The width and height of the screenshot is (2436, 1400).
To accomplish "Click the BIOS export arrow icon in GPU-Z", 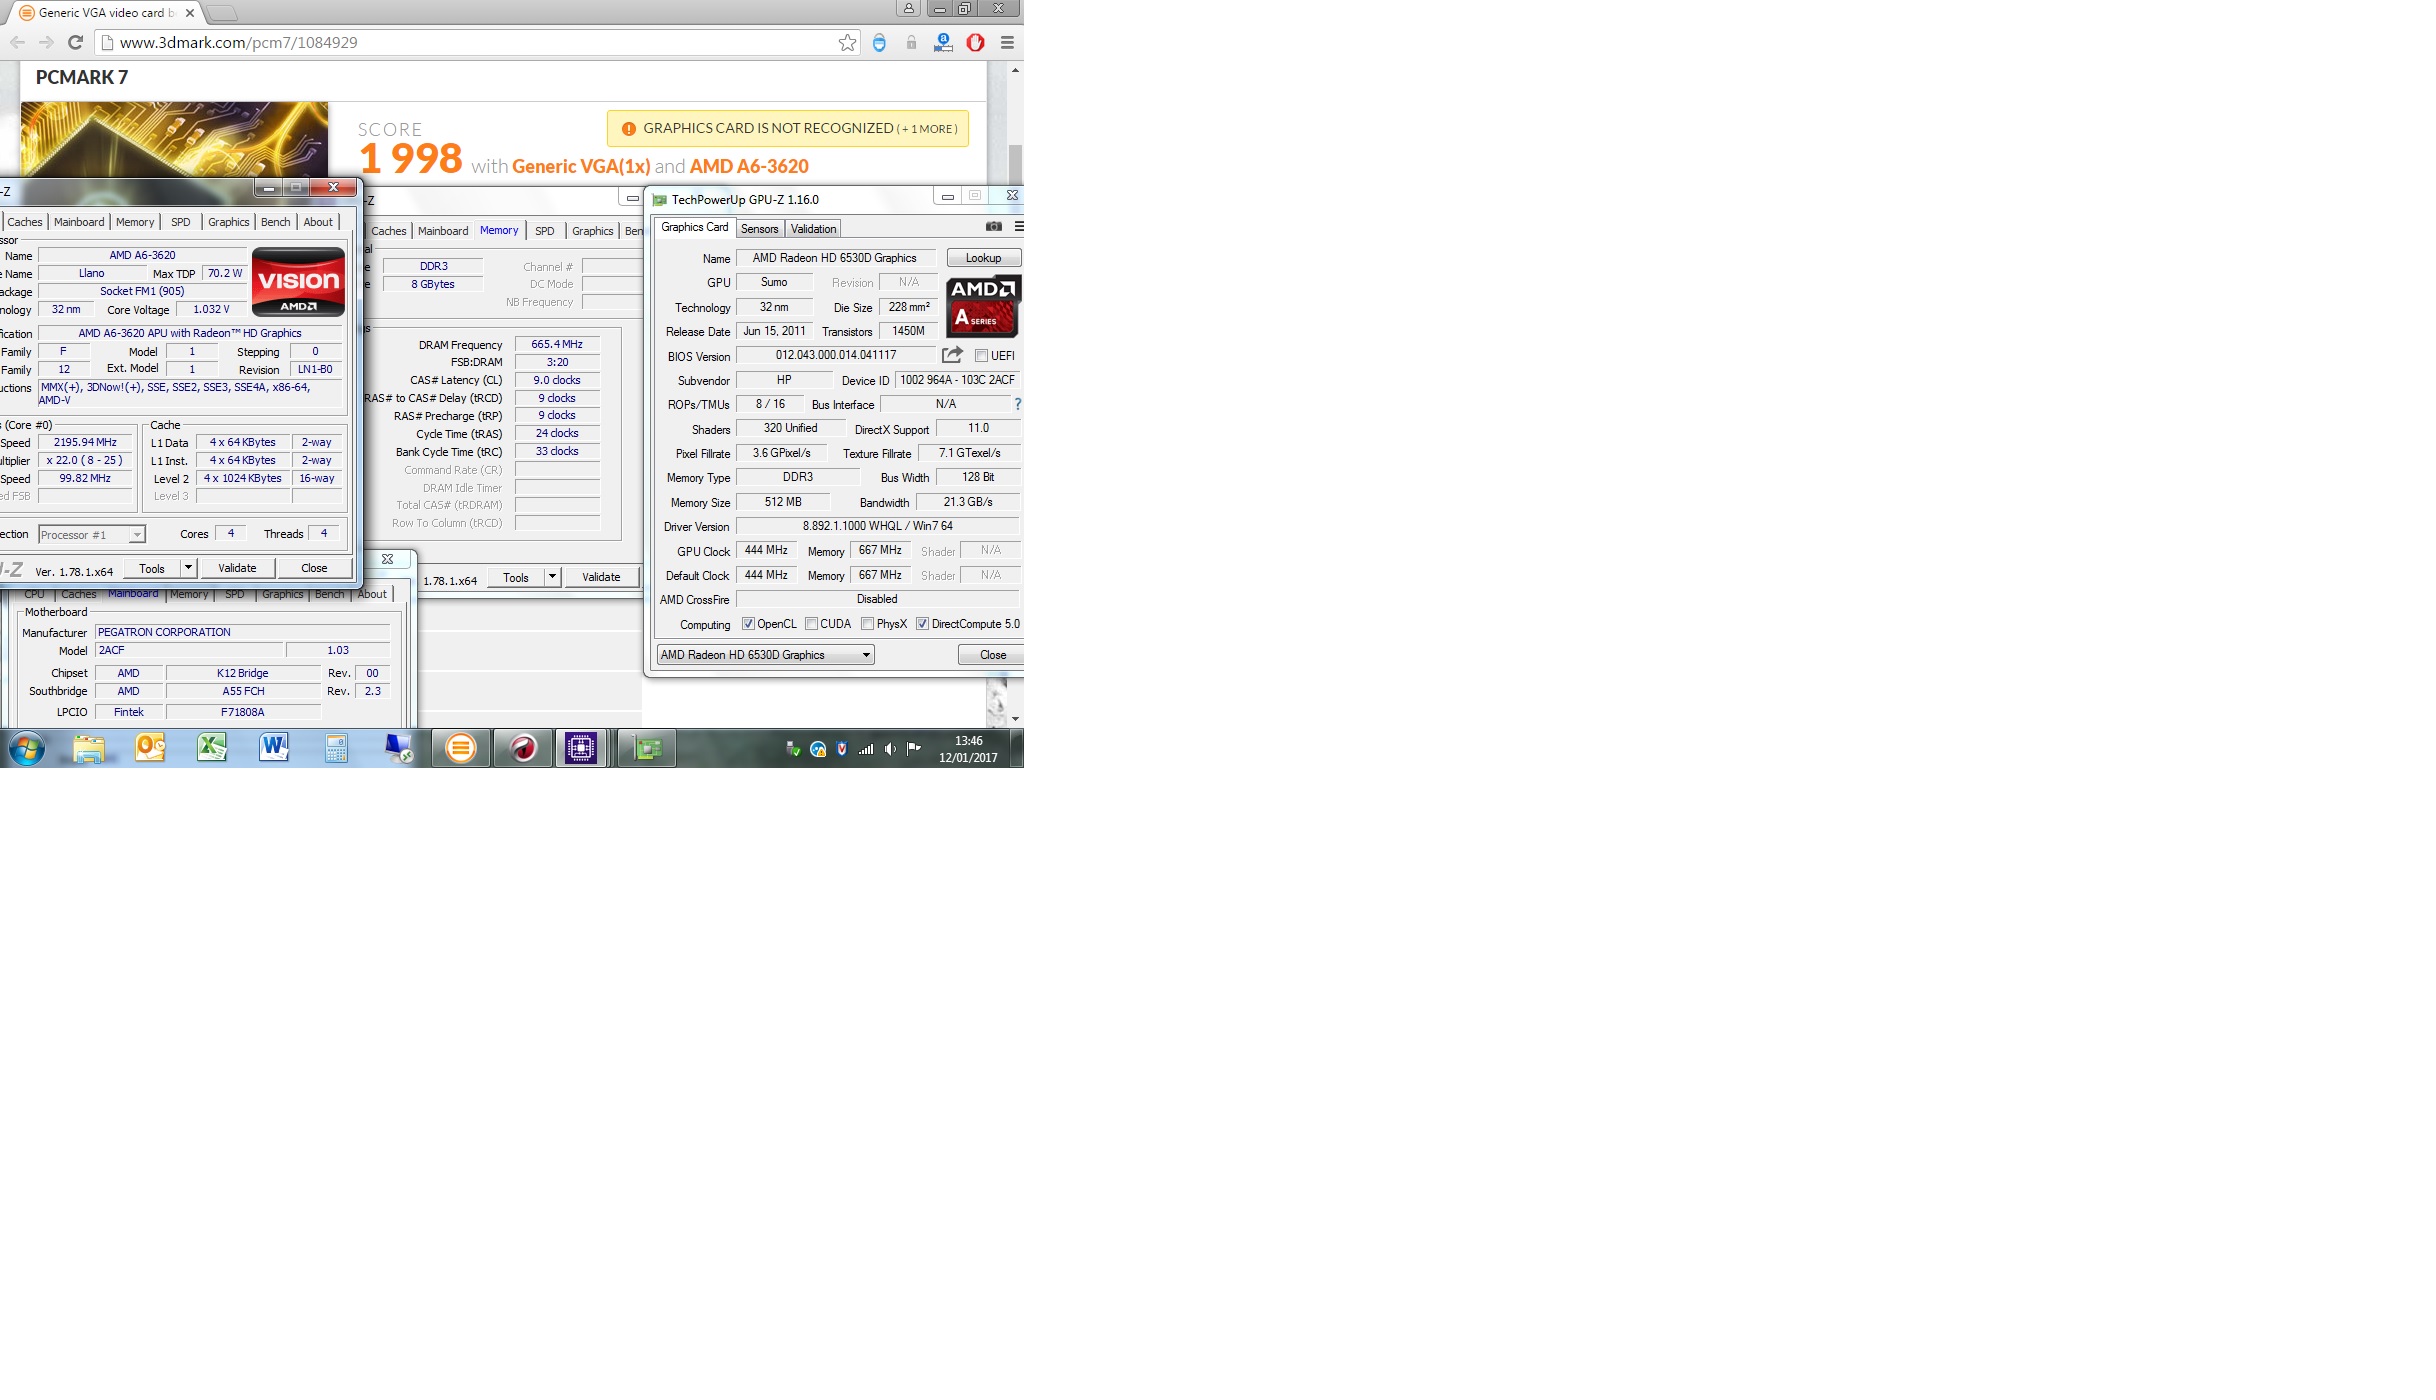I will (x=952, y=355).
